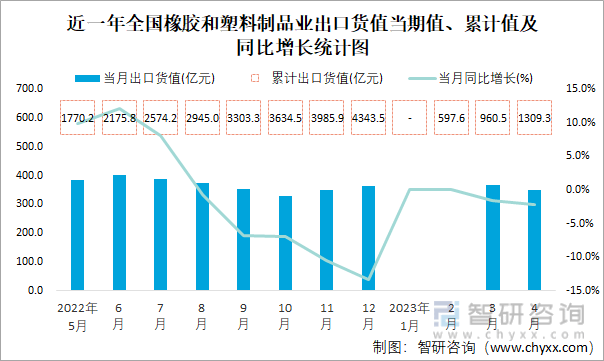Click the left axis value 500.0
Viewport: 604px width, 361px height.
click(x=29, y=146)
